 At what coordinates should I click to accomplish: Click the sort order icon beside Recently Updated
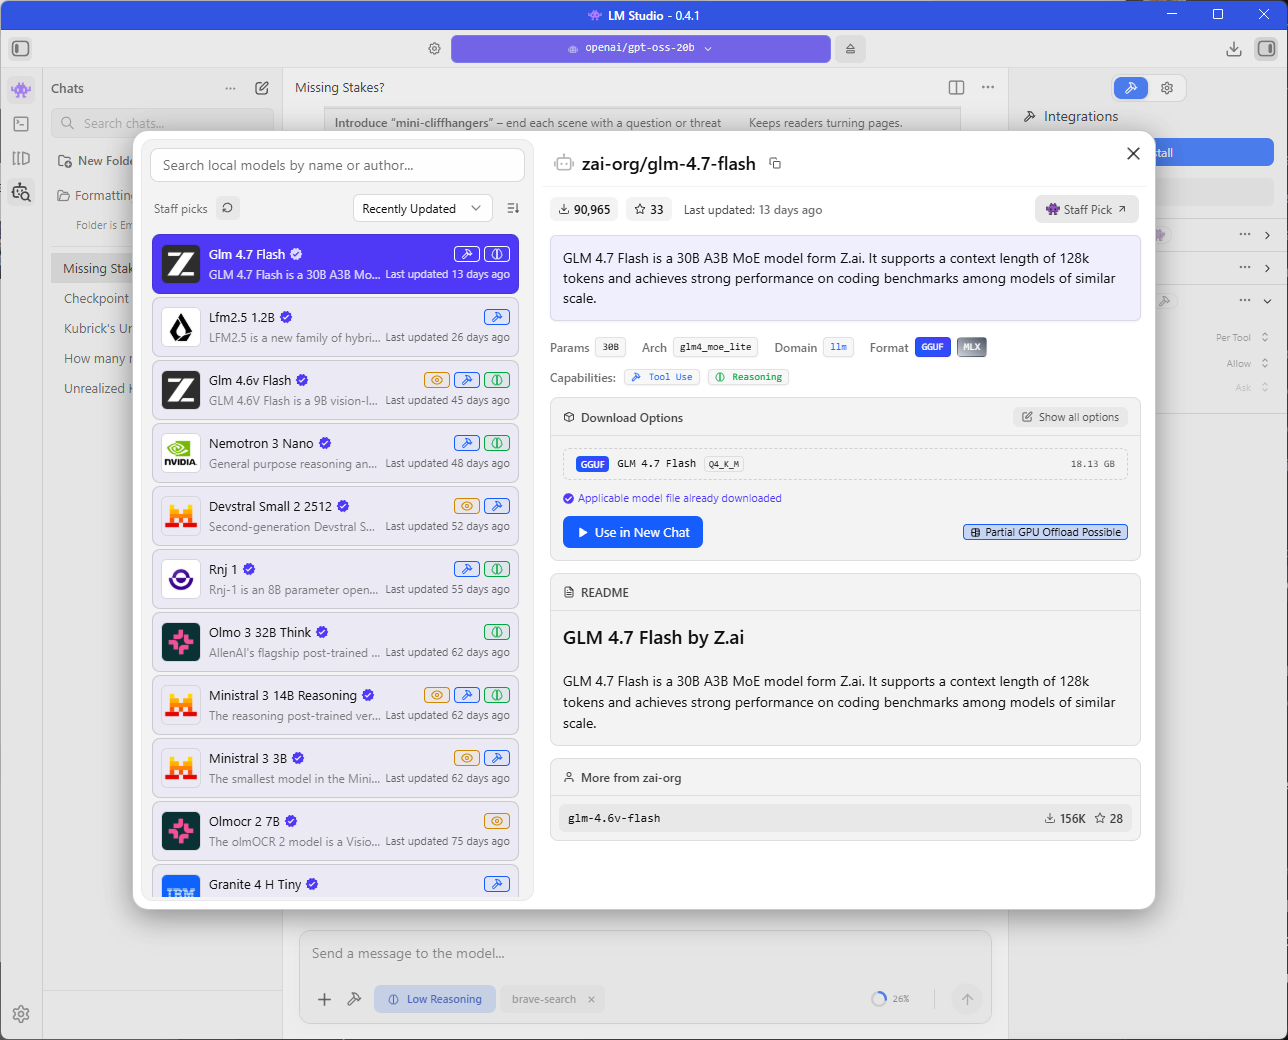tap(513, 208)
